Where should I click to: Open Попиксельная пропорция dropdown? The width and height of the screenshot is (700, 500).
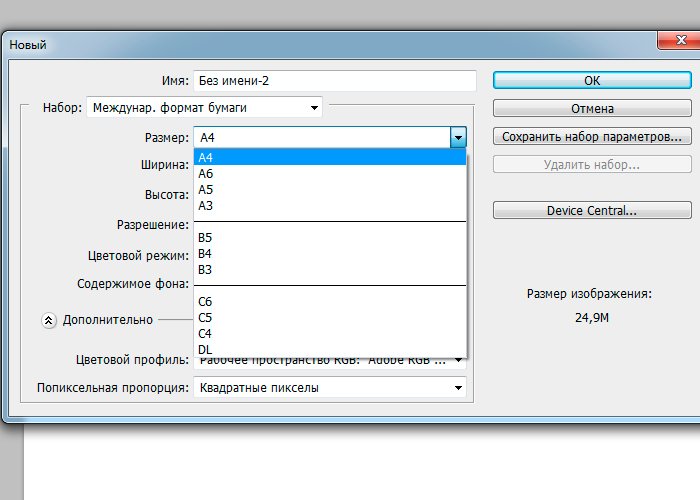pos(330,387)
